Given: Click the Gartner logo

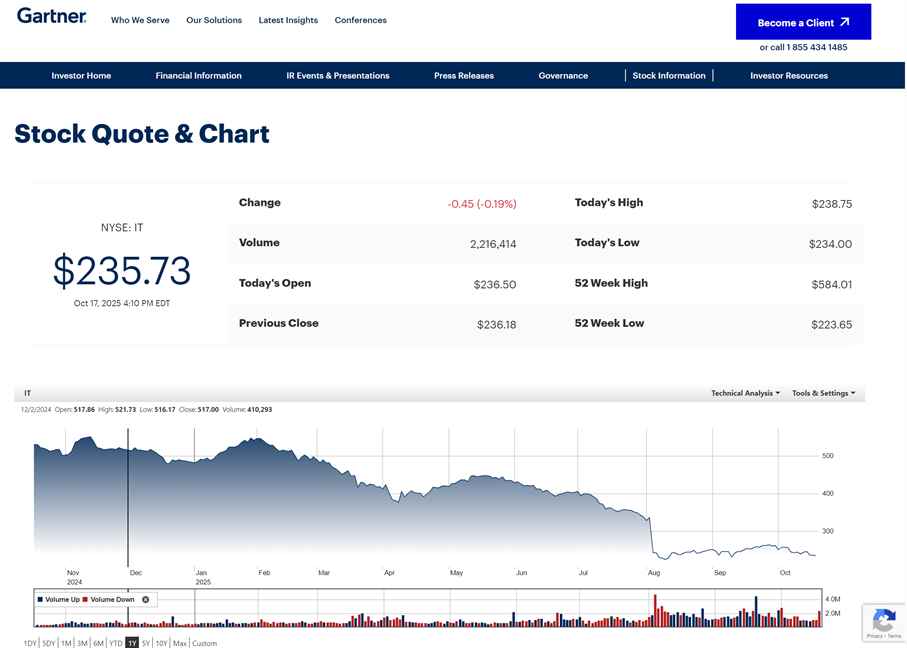Looking at the screenshot, I should (x=50, y=17).
